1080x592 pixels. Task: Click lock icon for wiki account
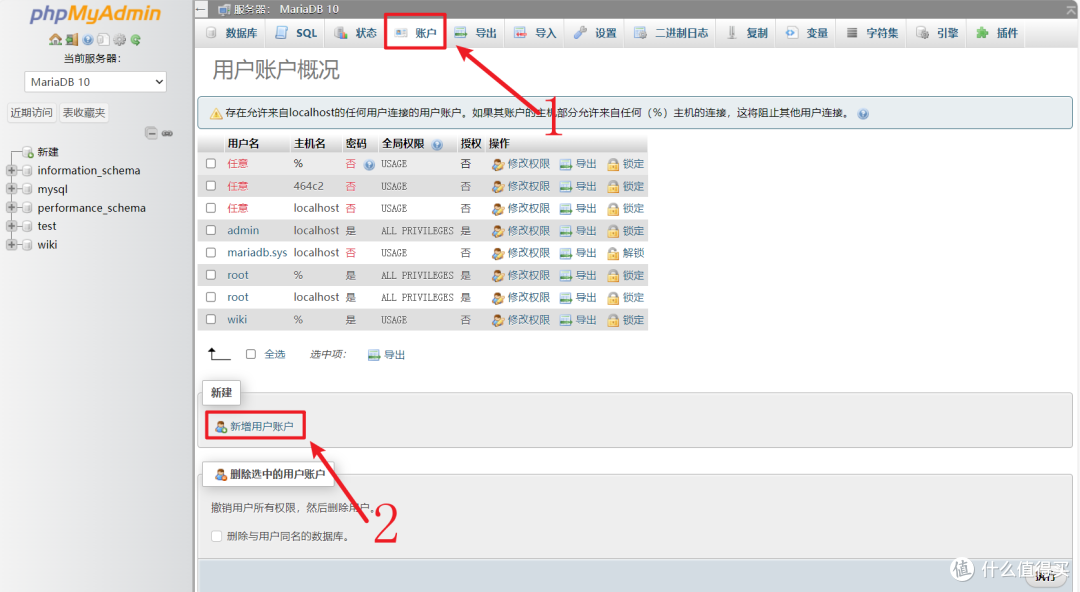tap(613, 320)
